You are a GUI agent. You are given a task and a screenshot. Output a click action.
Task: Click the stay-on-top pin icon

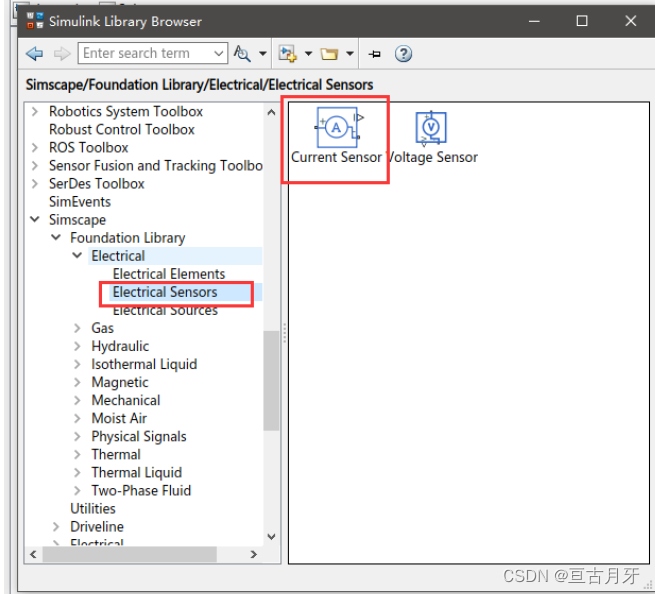[375, 53]
